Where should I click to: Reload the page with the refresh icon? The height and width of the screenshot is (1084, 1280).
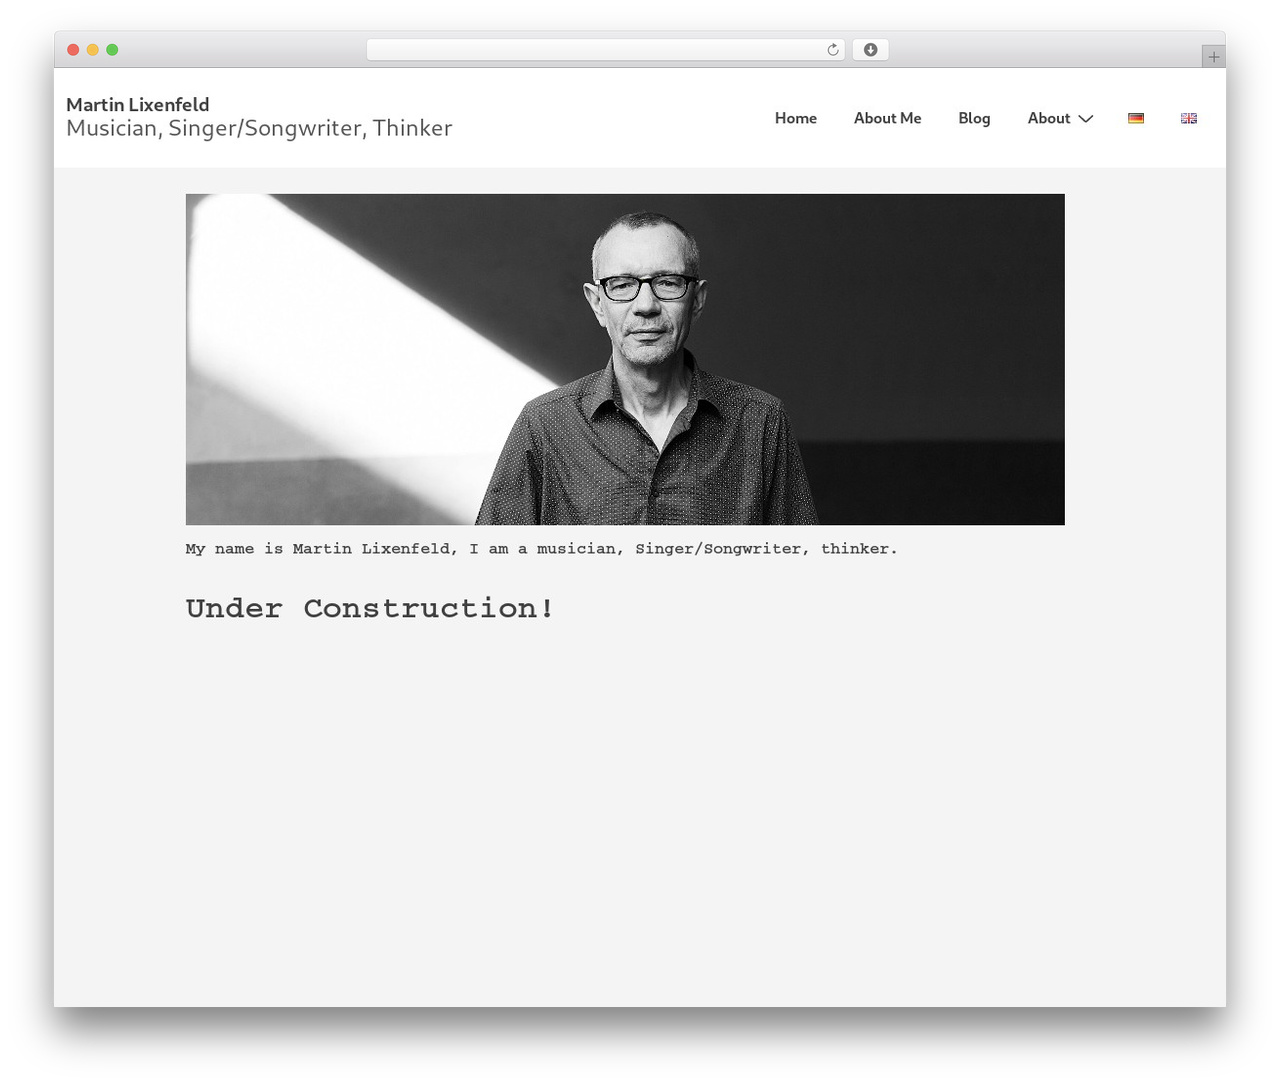coord(832,50)
